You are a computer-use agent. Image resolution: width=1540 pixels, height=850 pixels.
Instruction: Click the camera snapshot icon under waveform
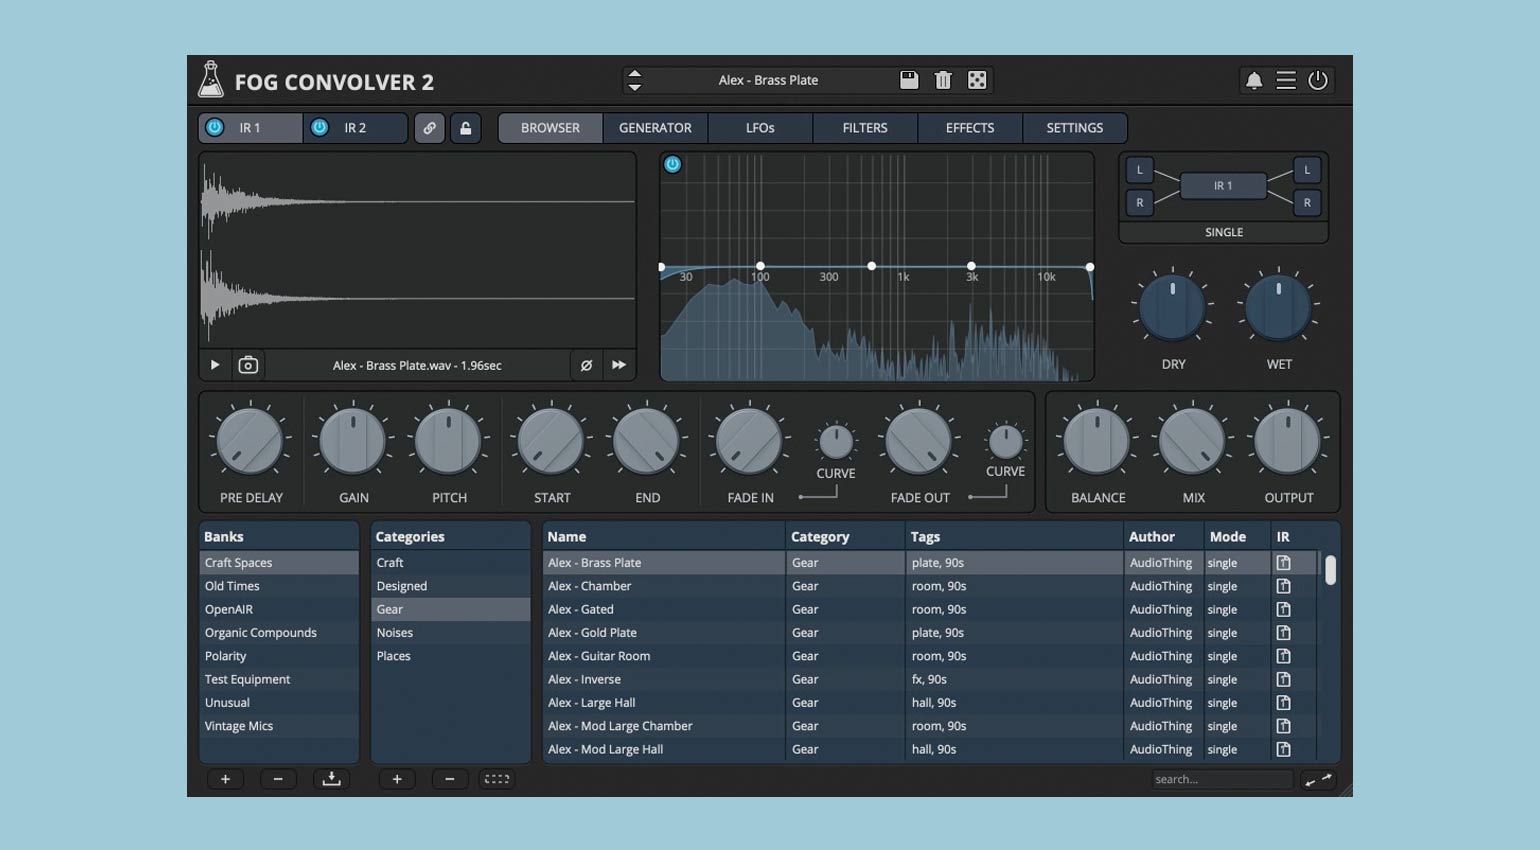[x=248, y=365]
